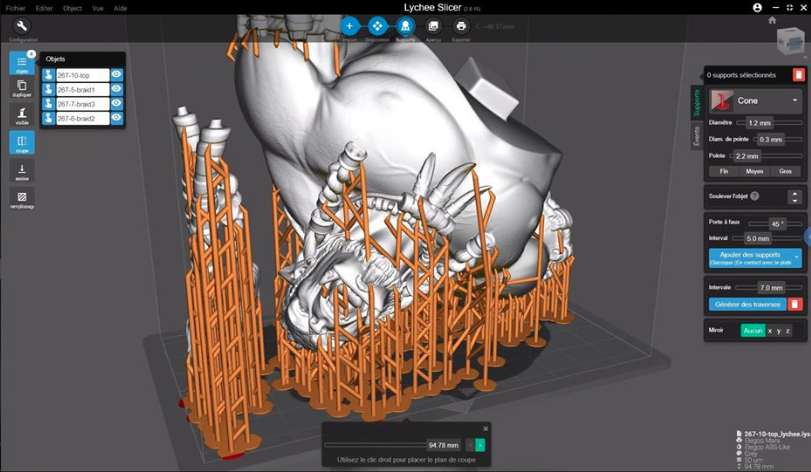This screenshot has height=472, width=811.
Task: Adjust the Porte à faux angle slider
Action: point(775,224)
